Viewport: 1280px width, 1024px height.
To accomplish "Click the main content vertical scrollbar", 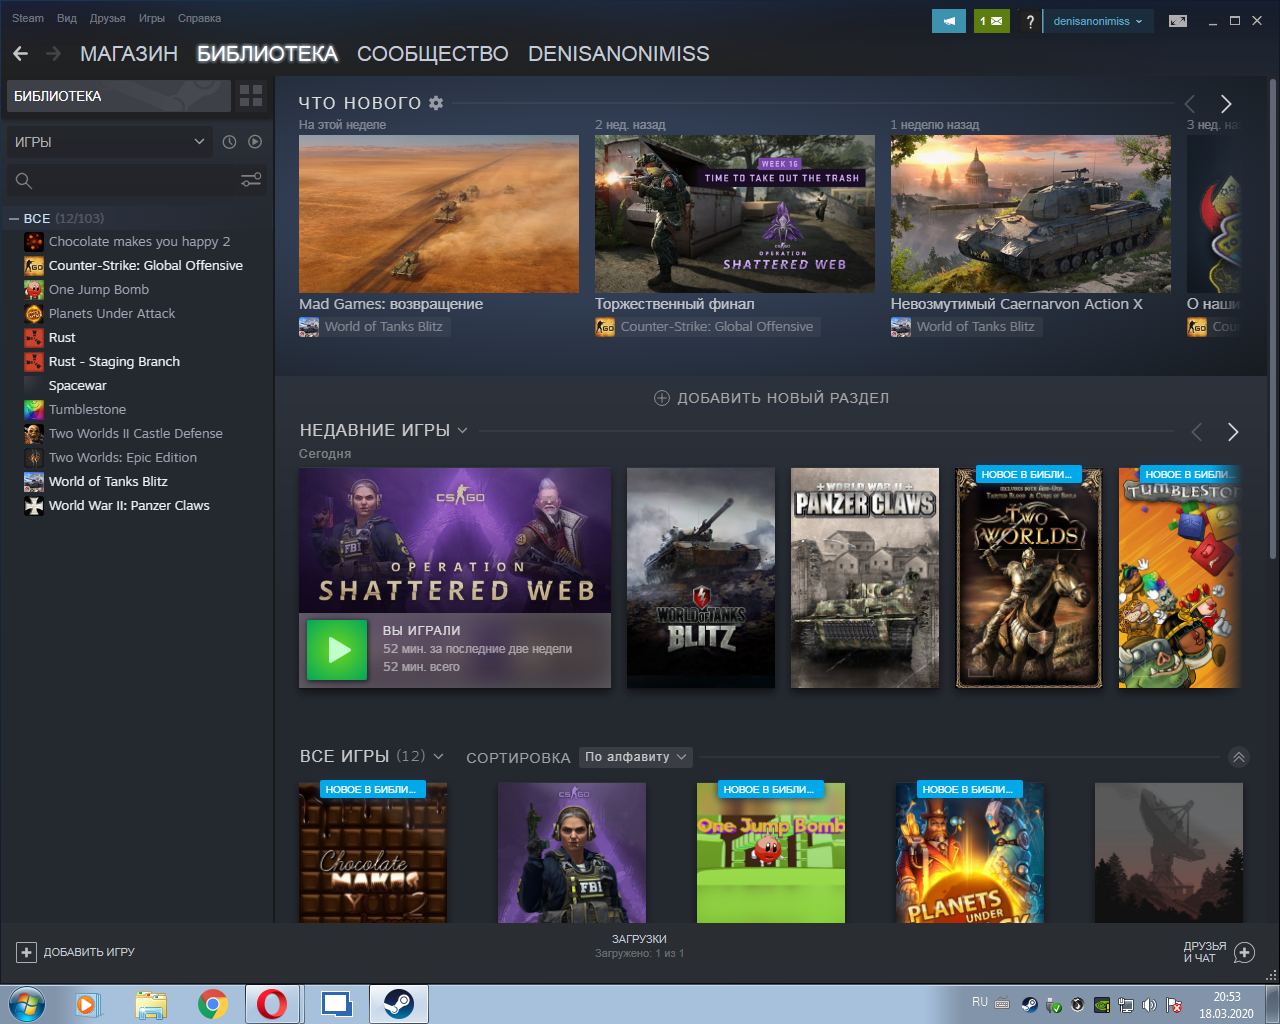I will [1273, 318].
